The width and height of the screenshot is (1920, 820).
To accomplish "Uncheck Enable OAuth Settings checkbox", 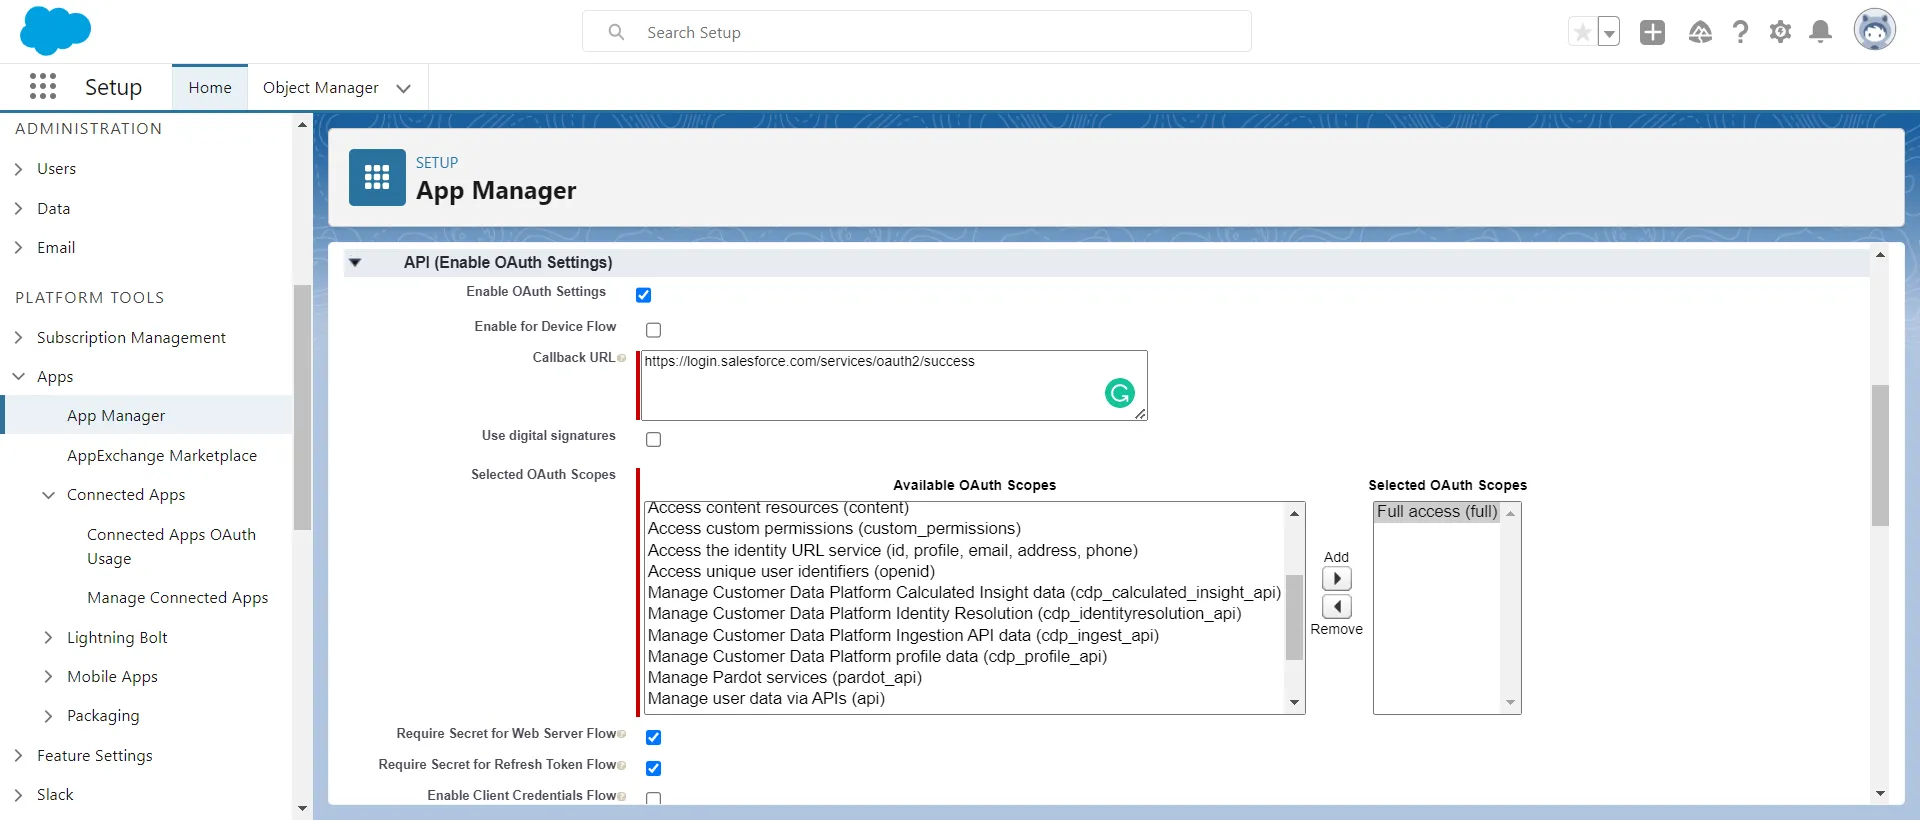I will point(644,295).
